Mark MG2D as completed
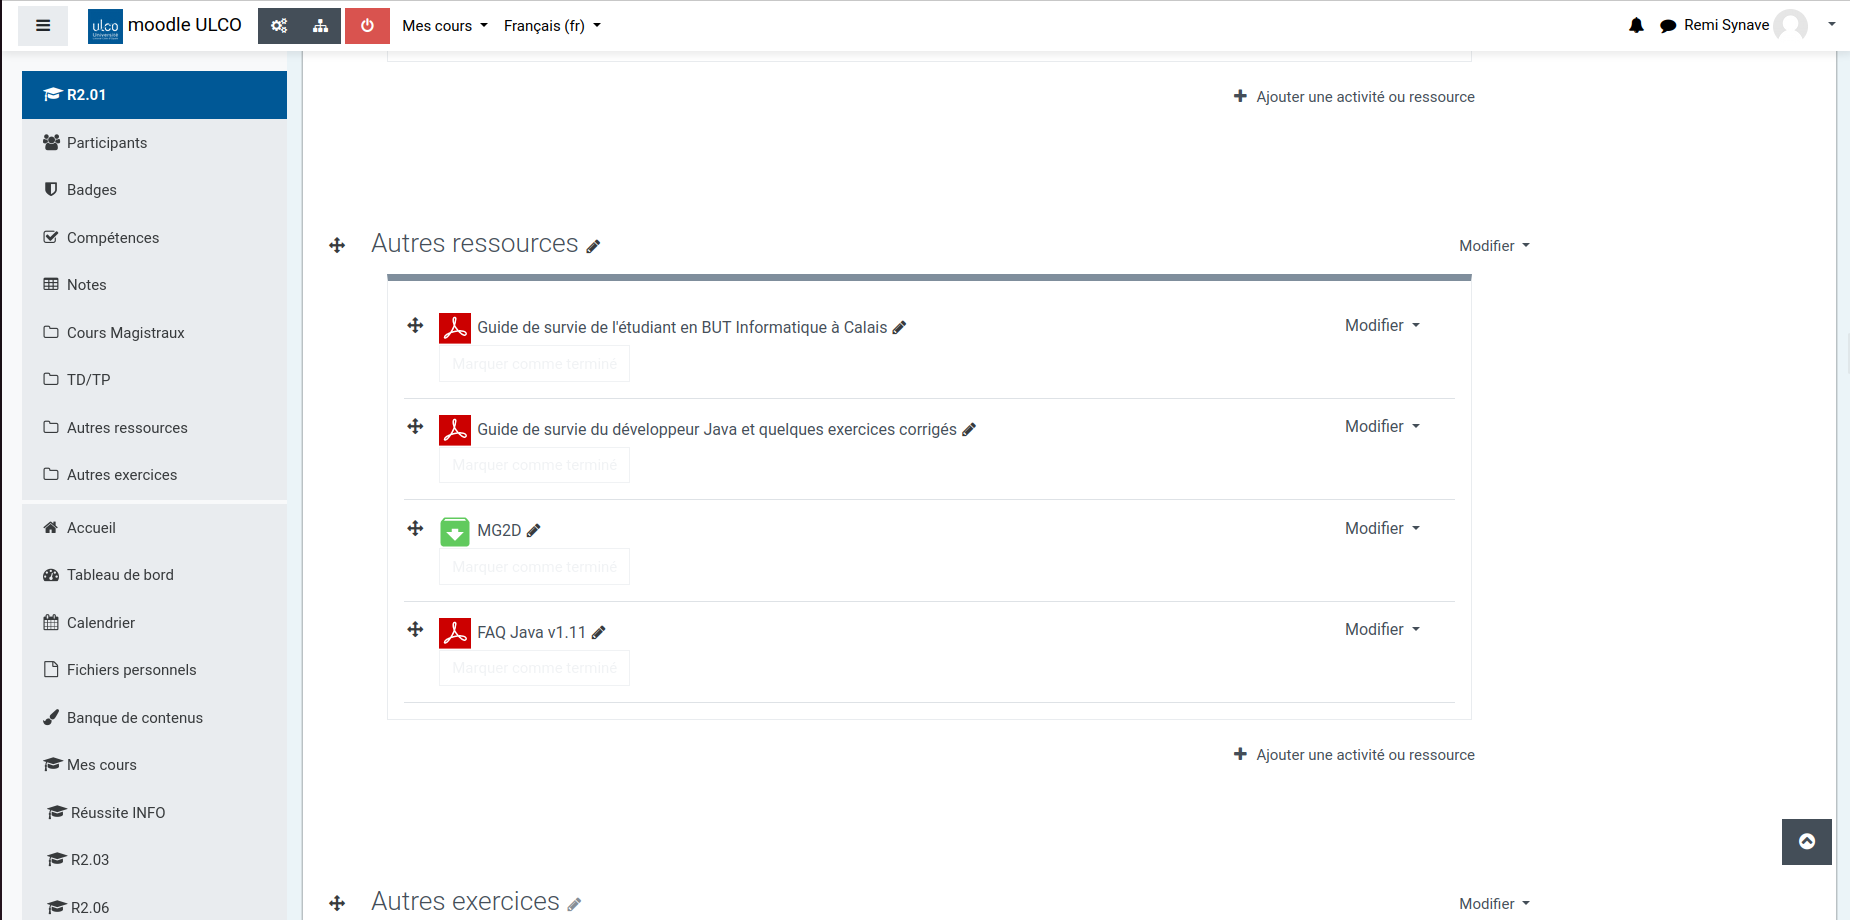 click(534, 567)
